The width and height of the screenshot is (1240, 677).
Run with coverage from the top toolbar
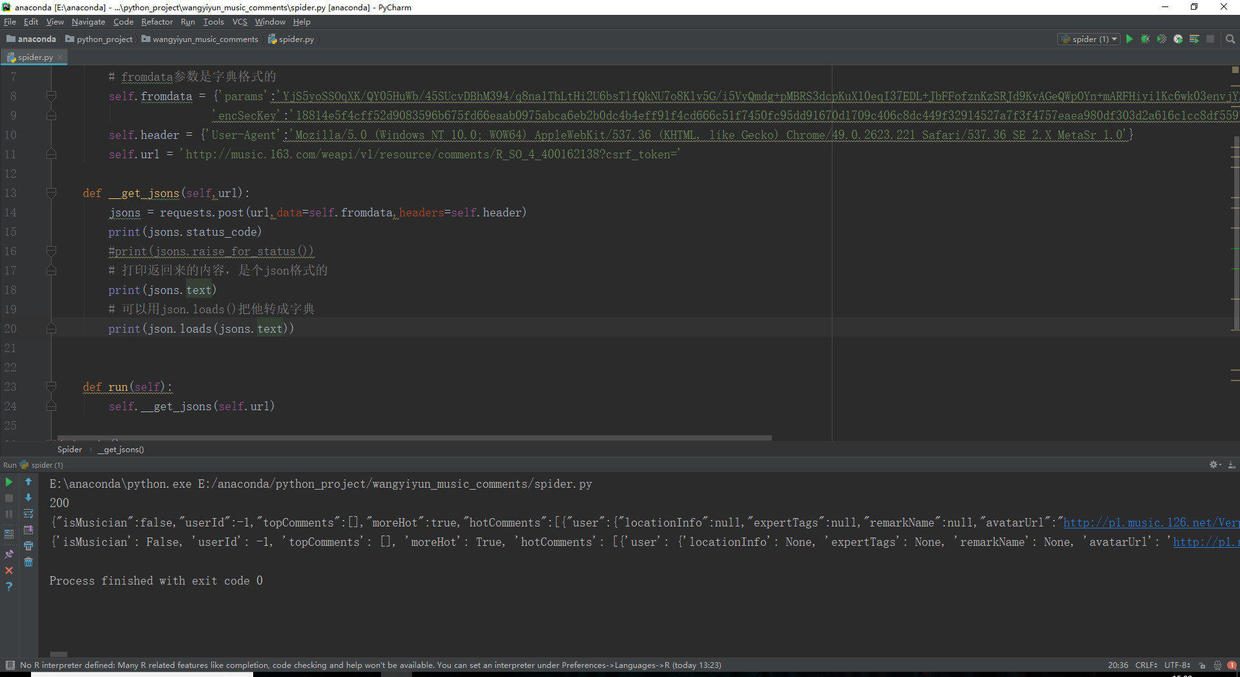(1161, 39)
